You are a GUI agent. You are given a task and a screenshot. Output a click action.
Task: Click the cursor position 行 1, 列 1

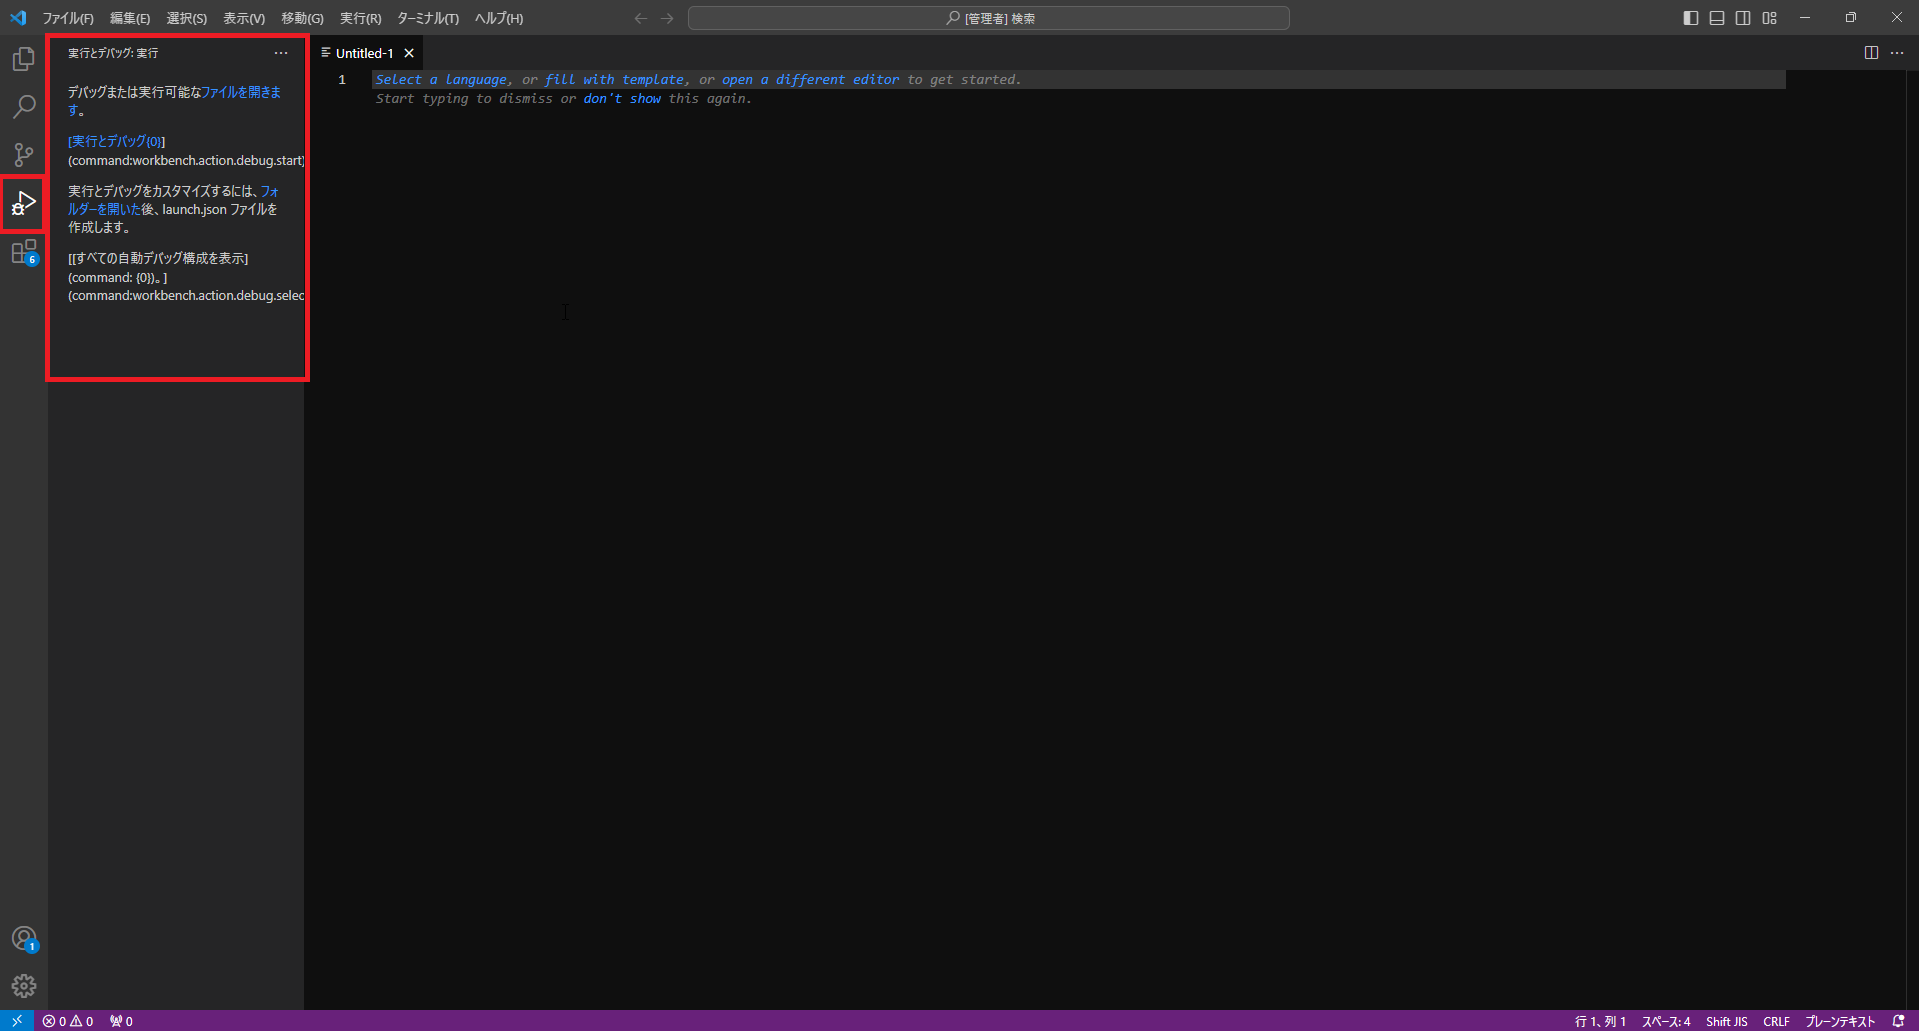pos(1600,1021)
